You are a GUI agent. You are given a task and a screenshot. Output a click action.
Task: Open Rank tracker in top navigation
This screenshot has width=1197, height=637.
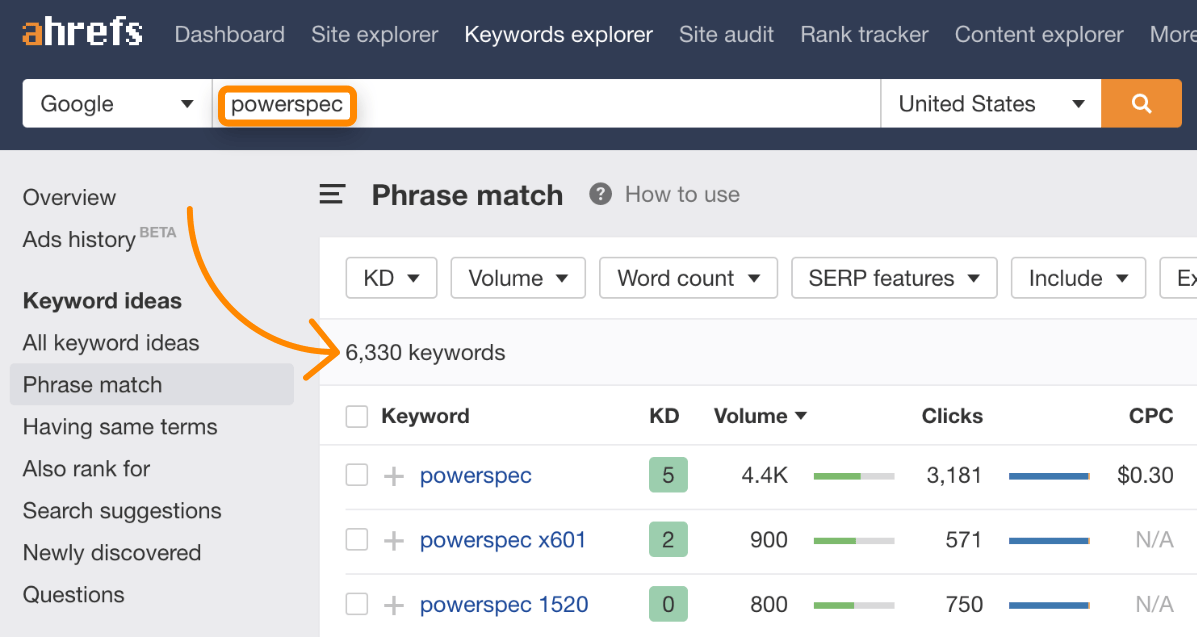tap(864, 34)
